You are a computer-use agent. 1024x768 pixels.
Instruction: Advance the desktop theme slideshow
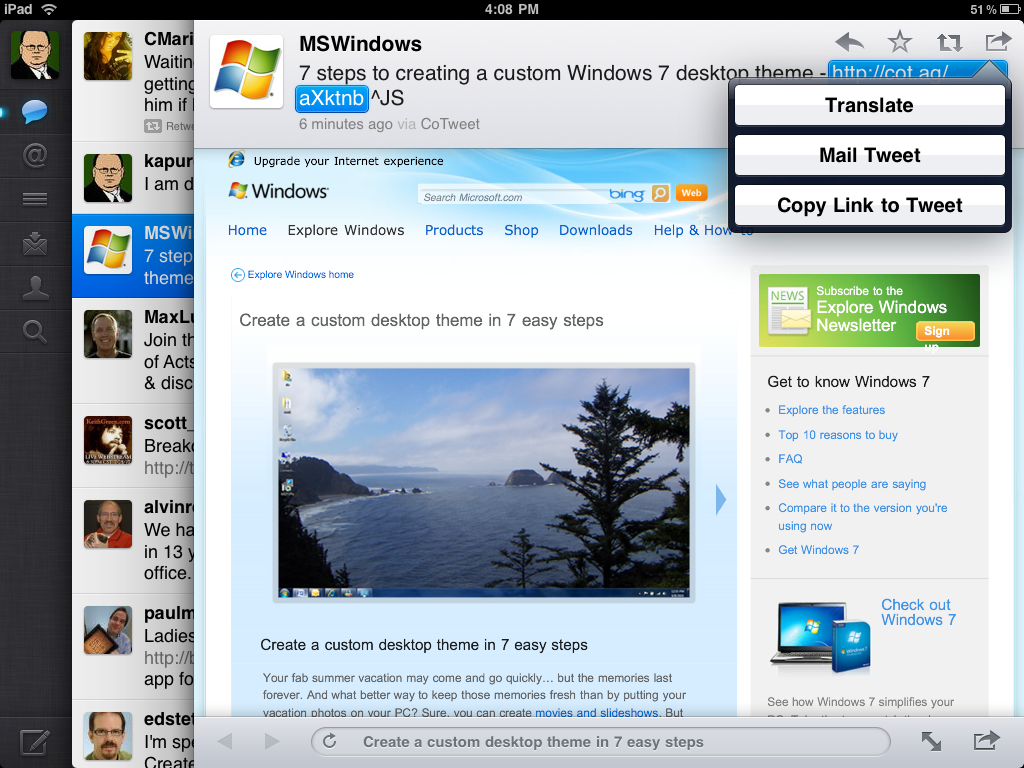(721, 499)
